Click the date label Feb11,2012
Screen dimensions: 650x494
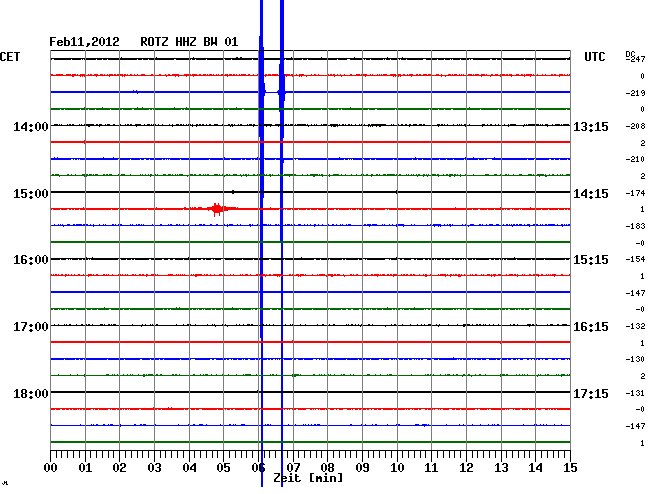point(84,42)
